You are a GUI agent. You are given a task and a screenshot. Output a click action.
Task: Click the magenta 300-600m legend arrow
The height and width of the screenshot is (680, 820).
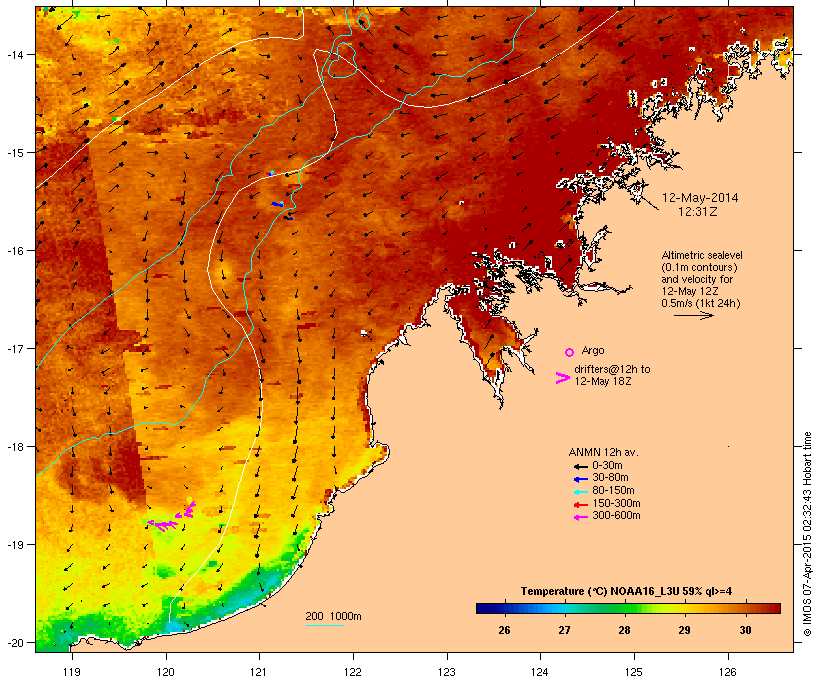580,517
